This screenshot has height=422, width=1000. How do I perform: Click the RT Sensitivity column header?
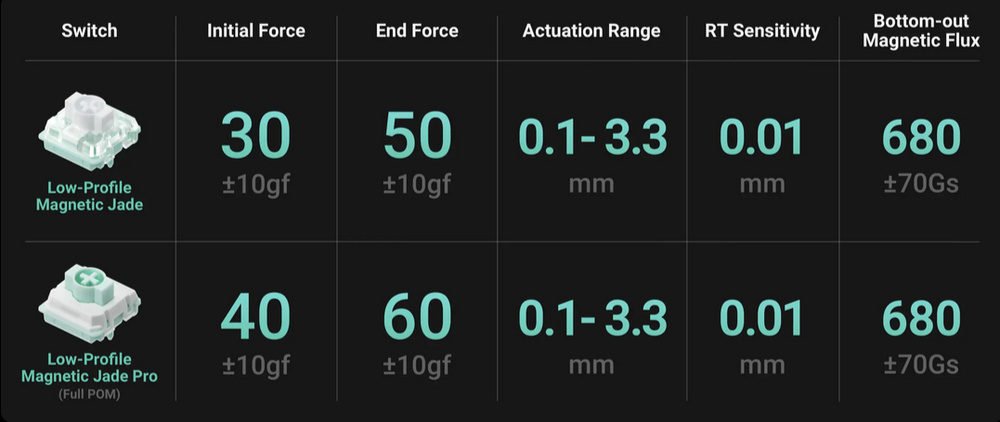click(x=762, y=31)
